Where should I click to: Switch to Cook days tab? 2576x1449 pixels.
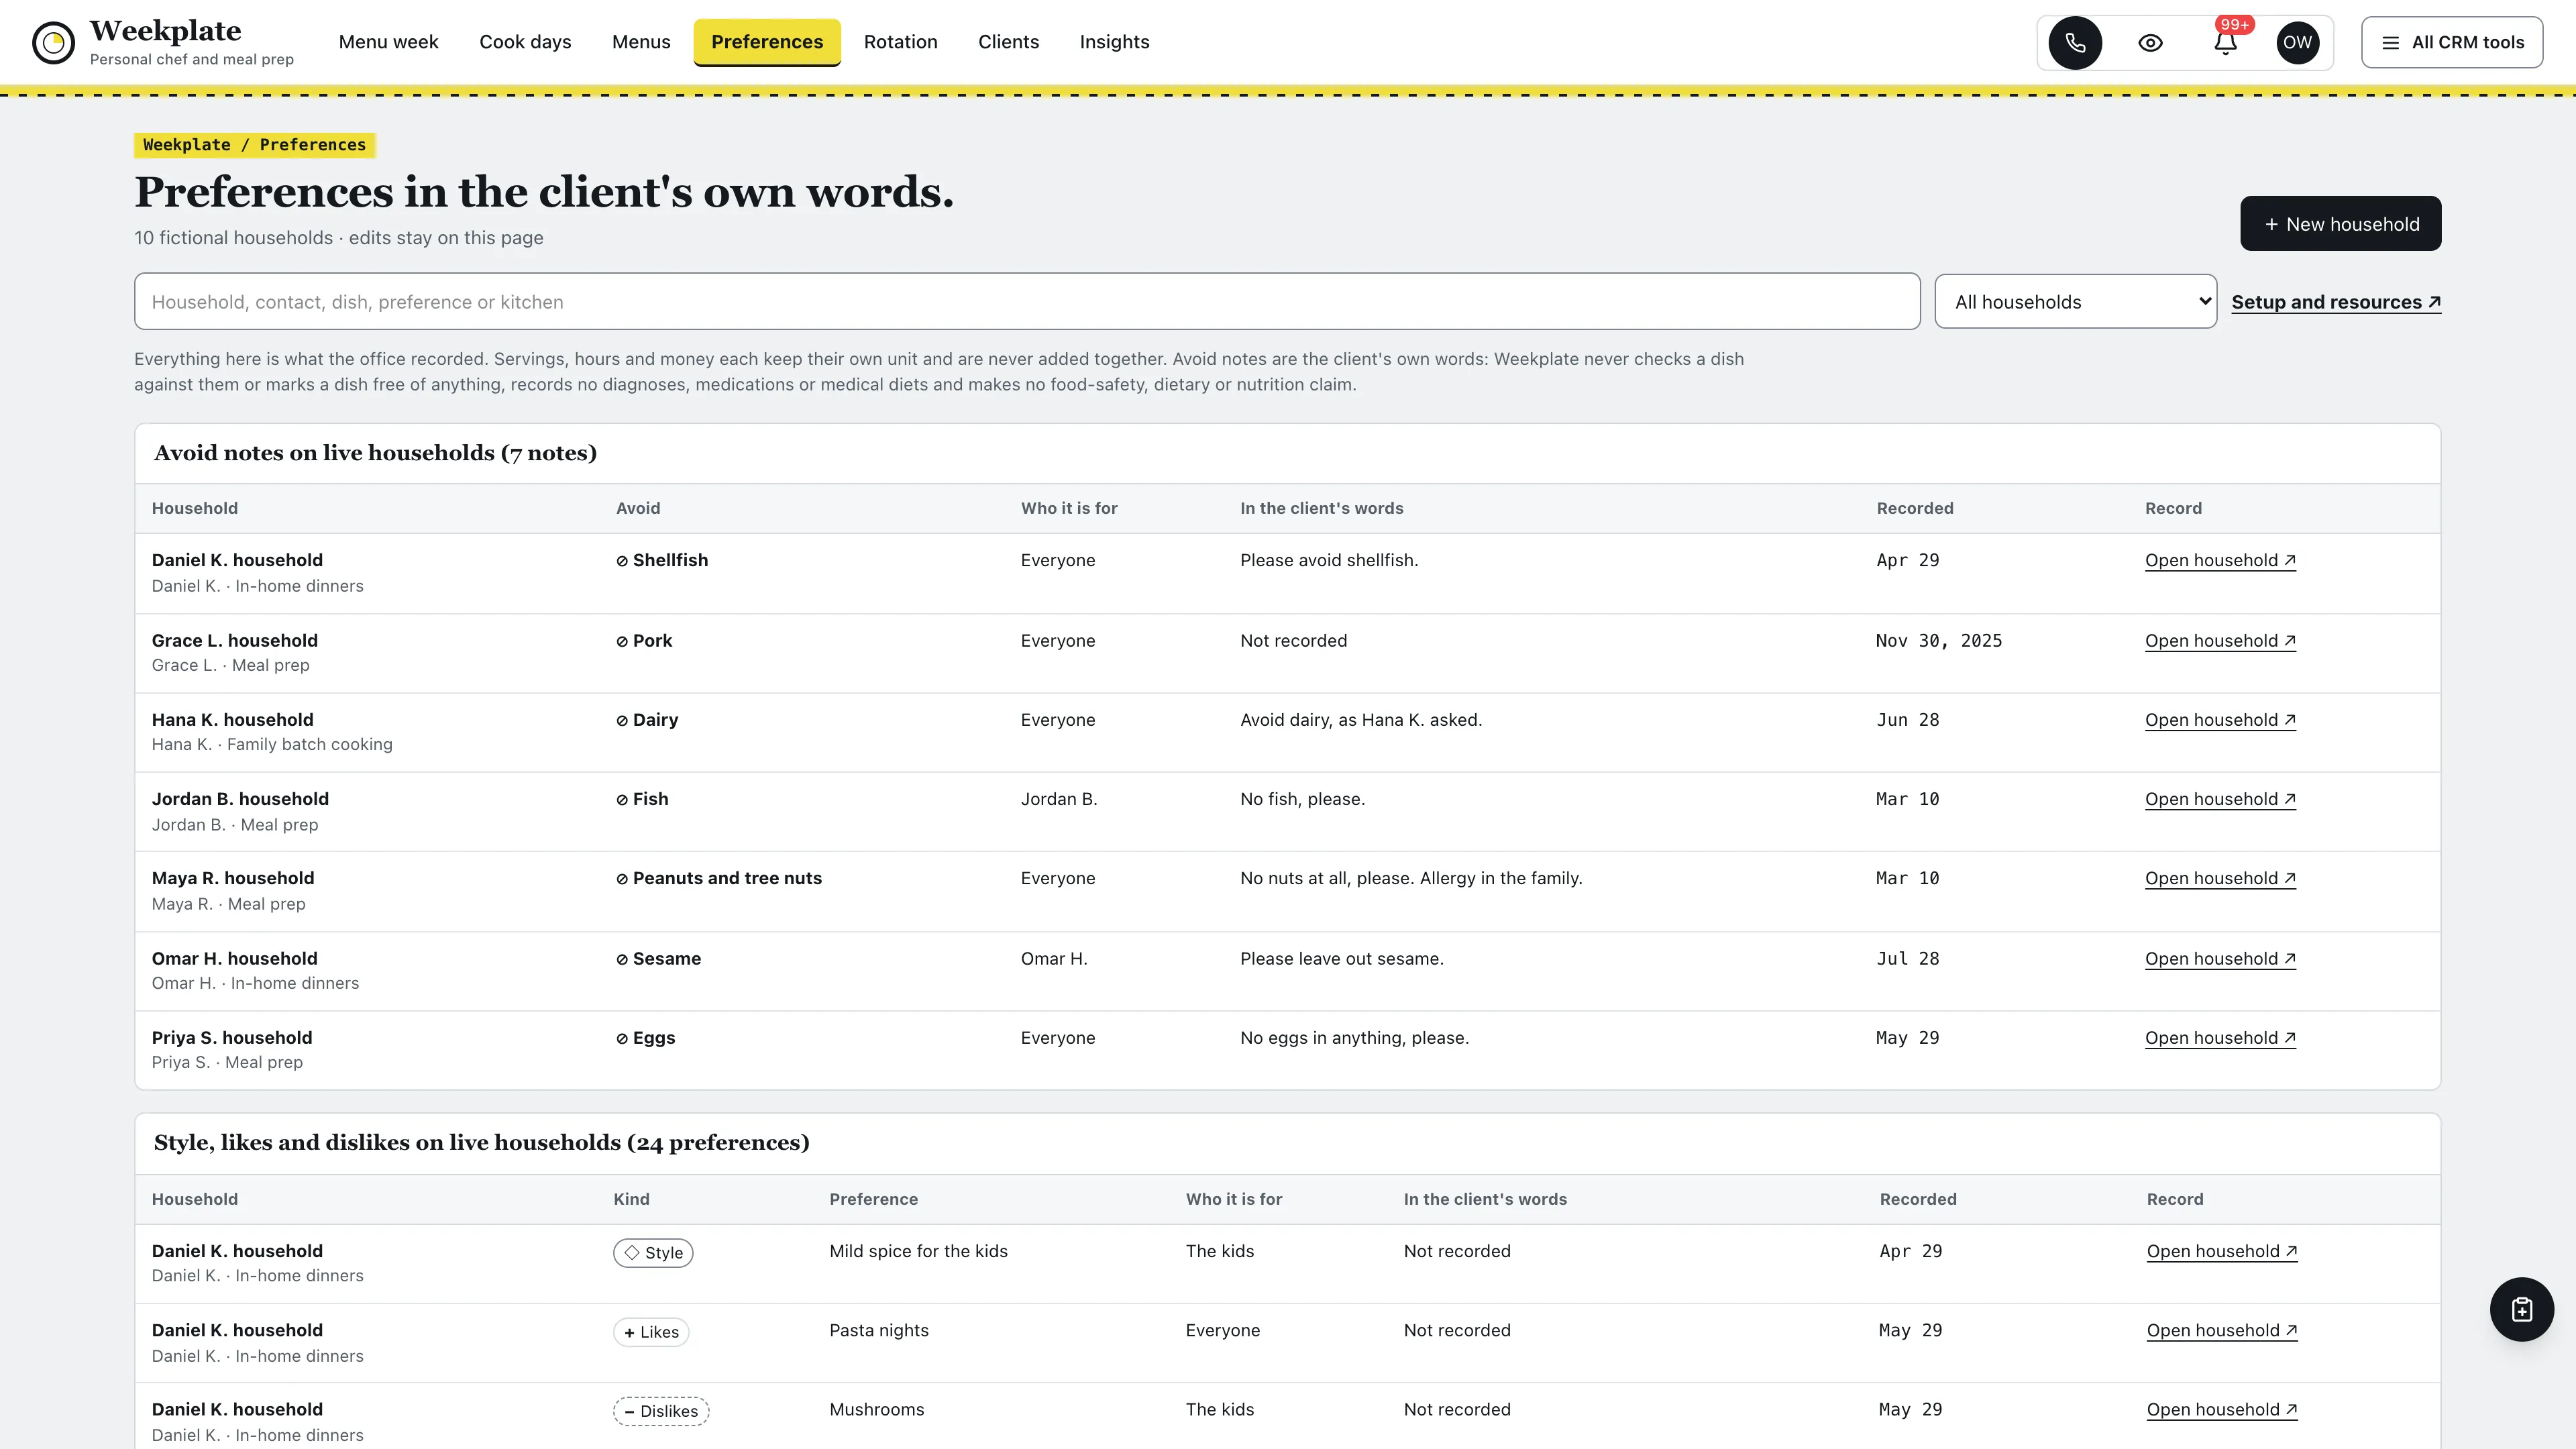(525, 42)
